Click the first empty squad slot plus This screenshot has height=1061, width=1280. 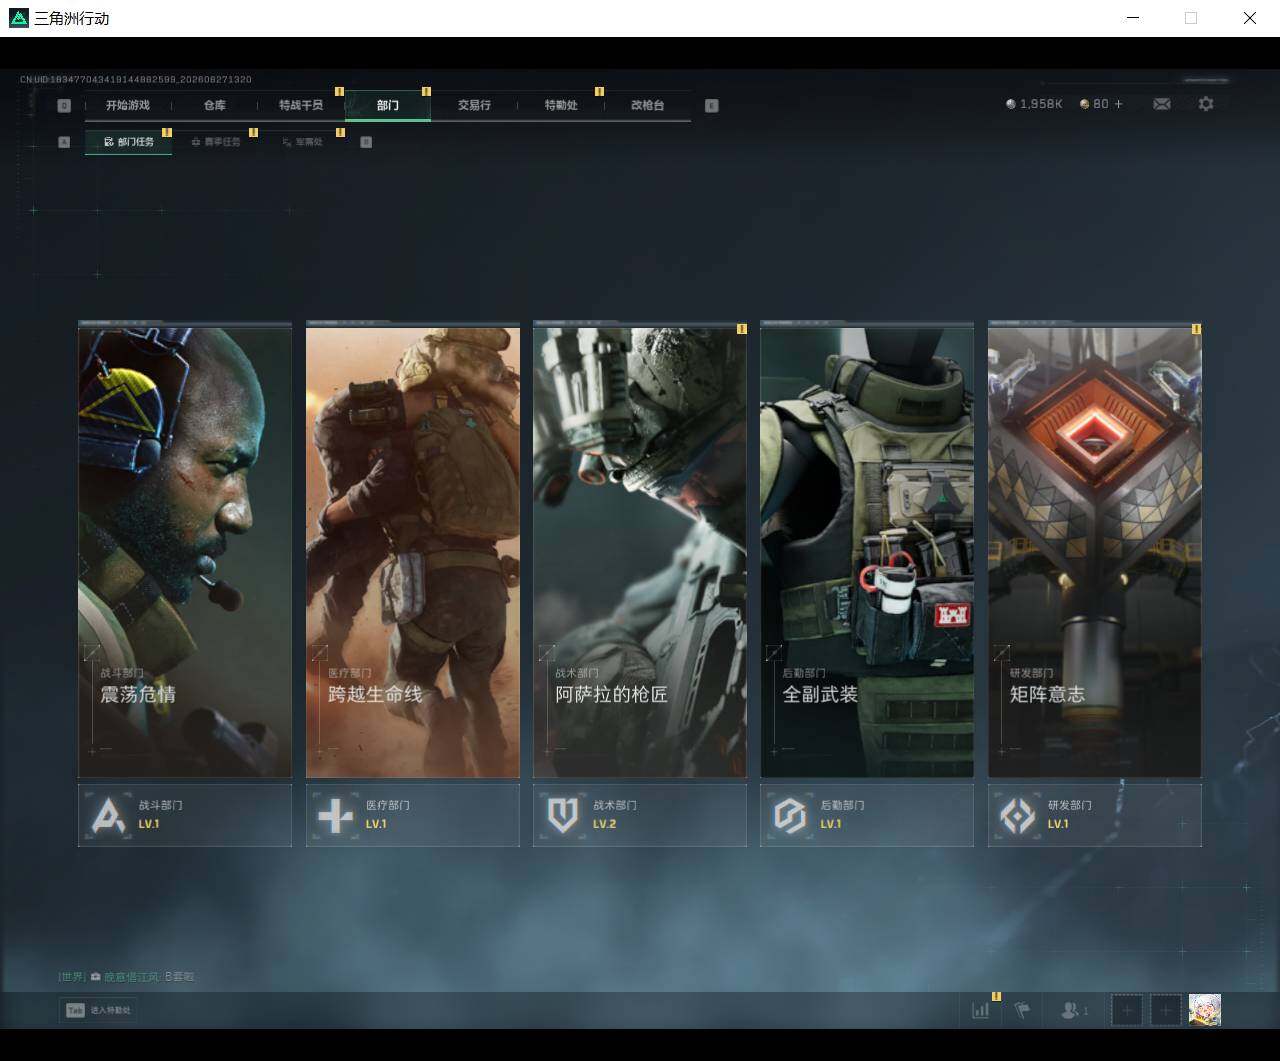coord(1127,1010)
